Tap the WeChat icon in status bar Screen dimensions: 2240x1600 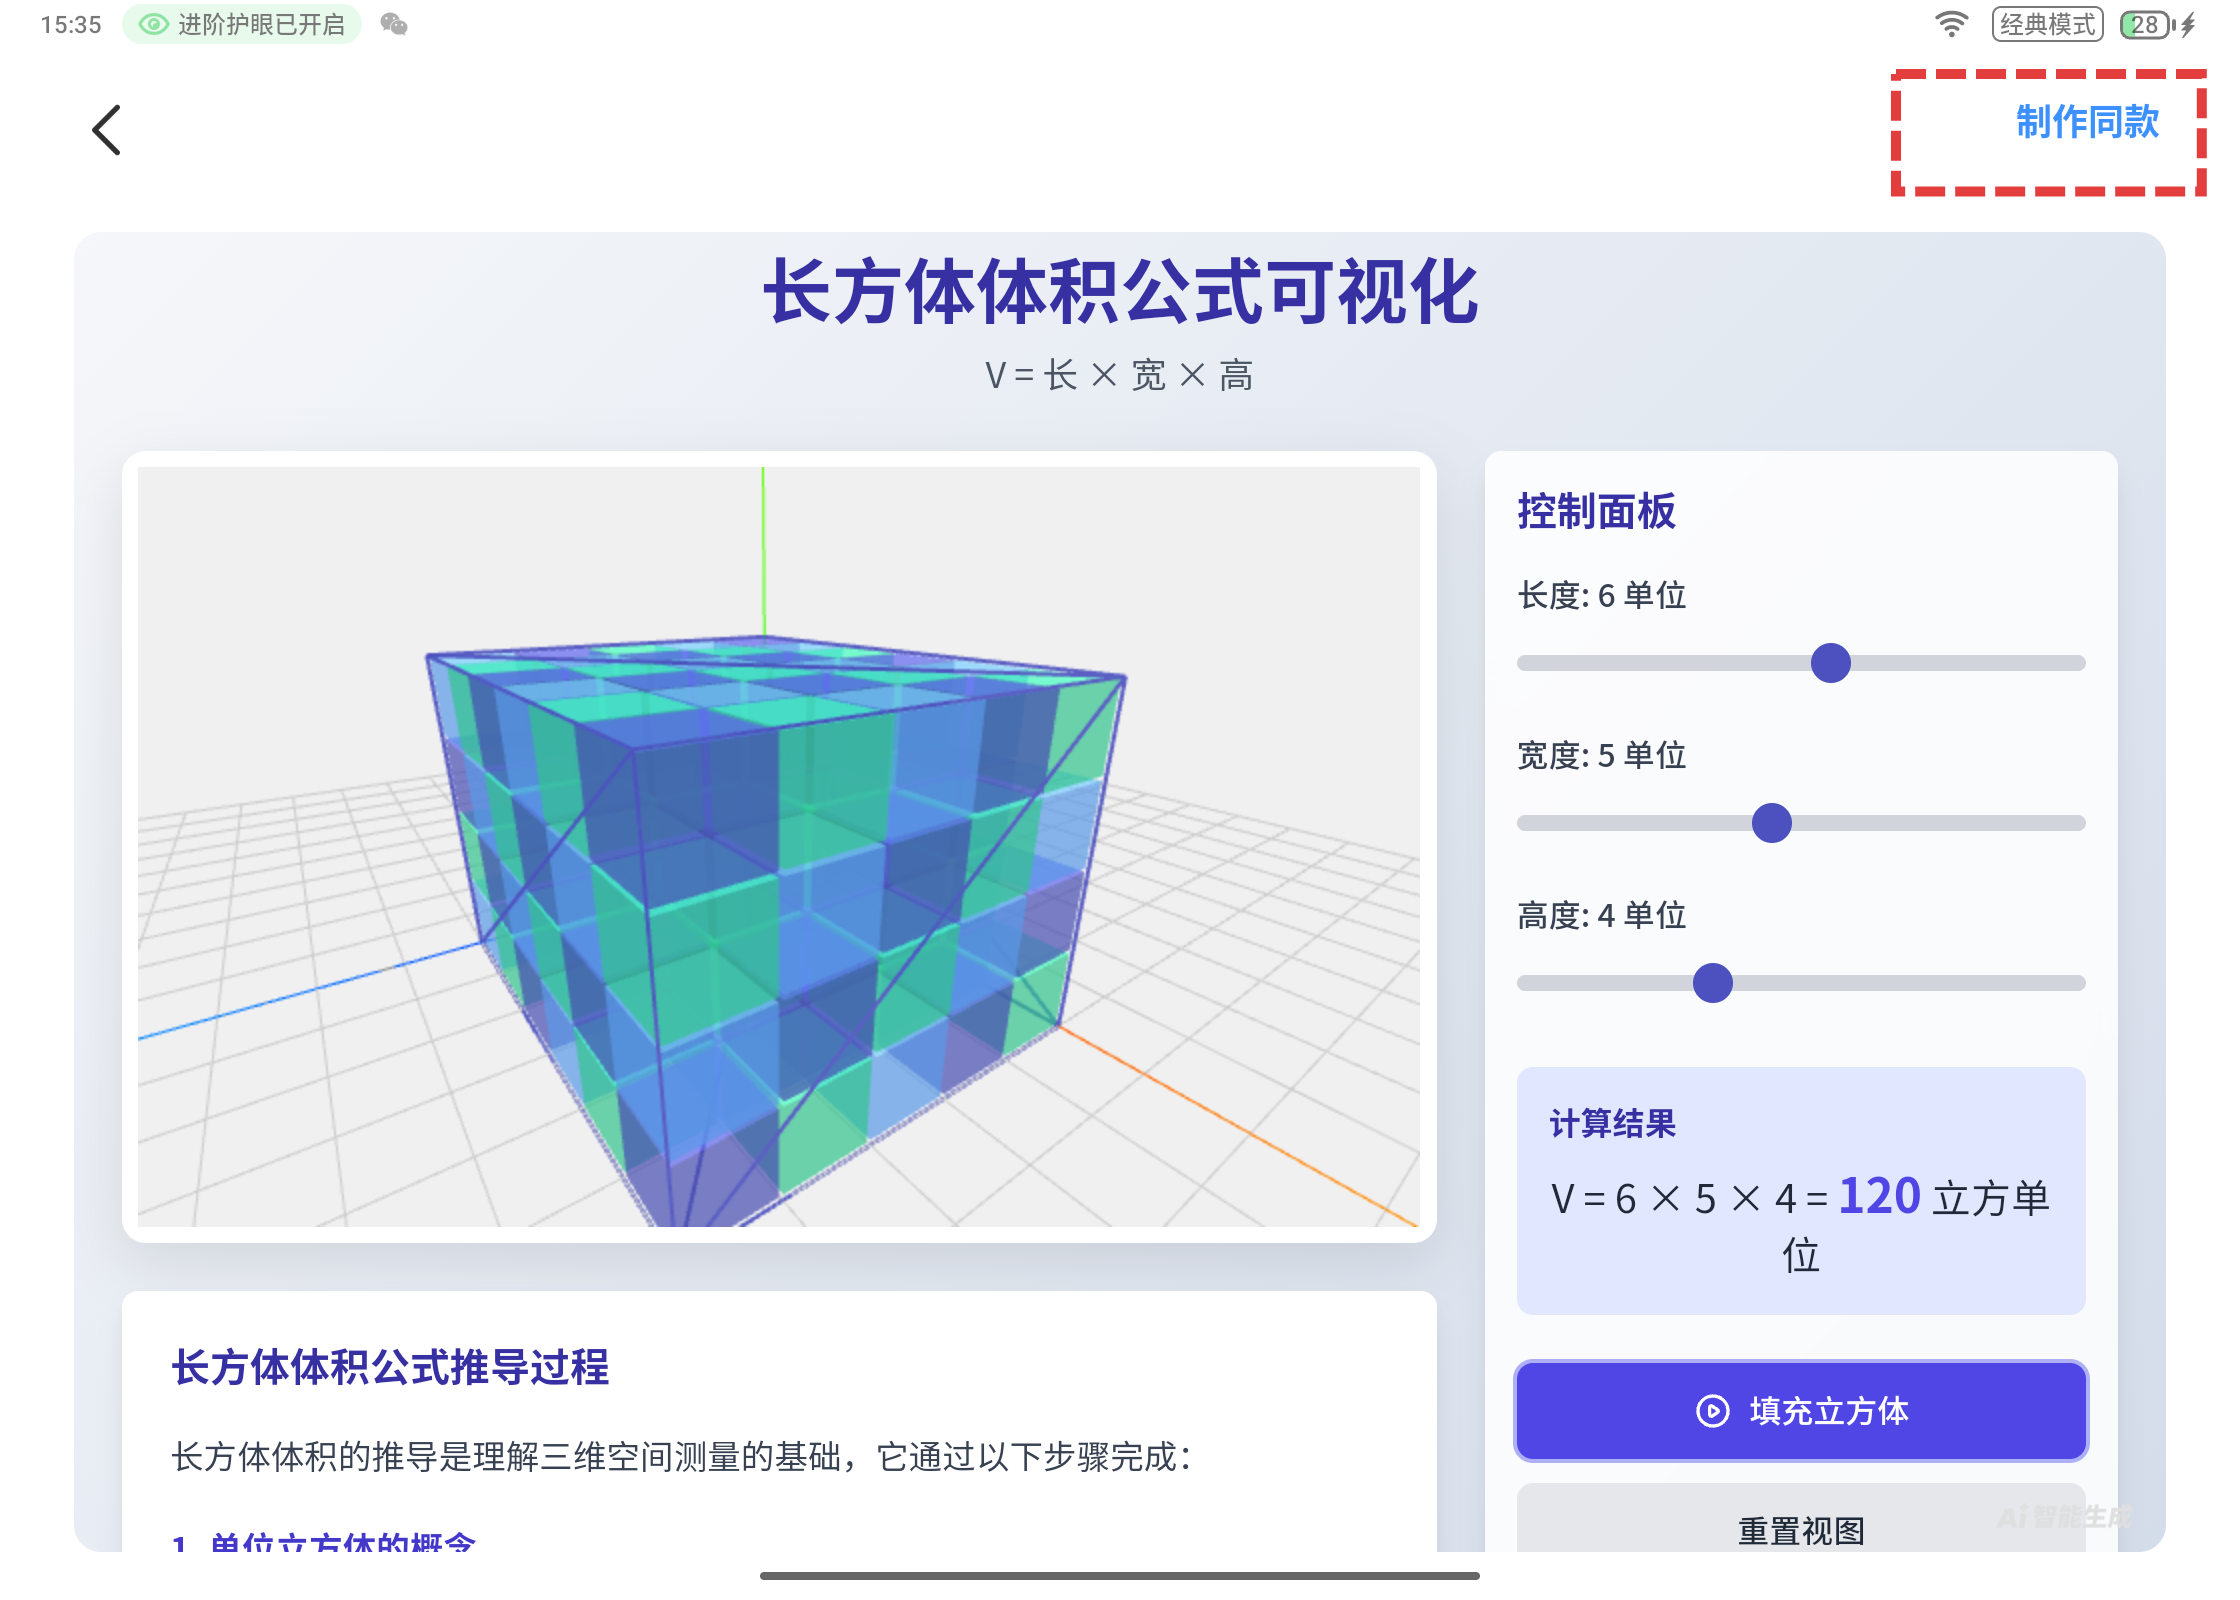click(394, 24)
